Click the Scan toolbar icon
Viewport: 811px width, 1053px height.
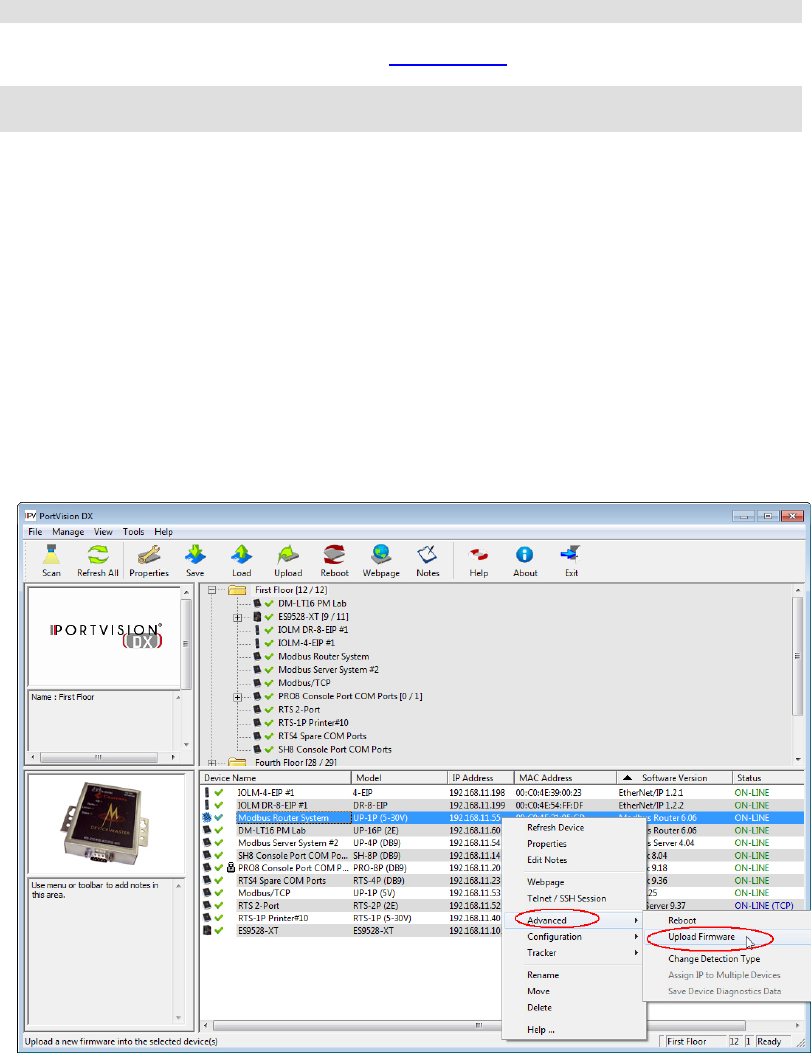coord(51,555)
